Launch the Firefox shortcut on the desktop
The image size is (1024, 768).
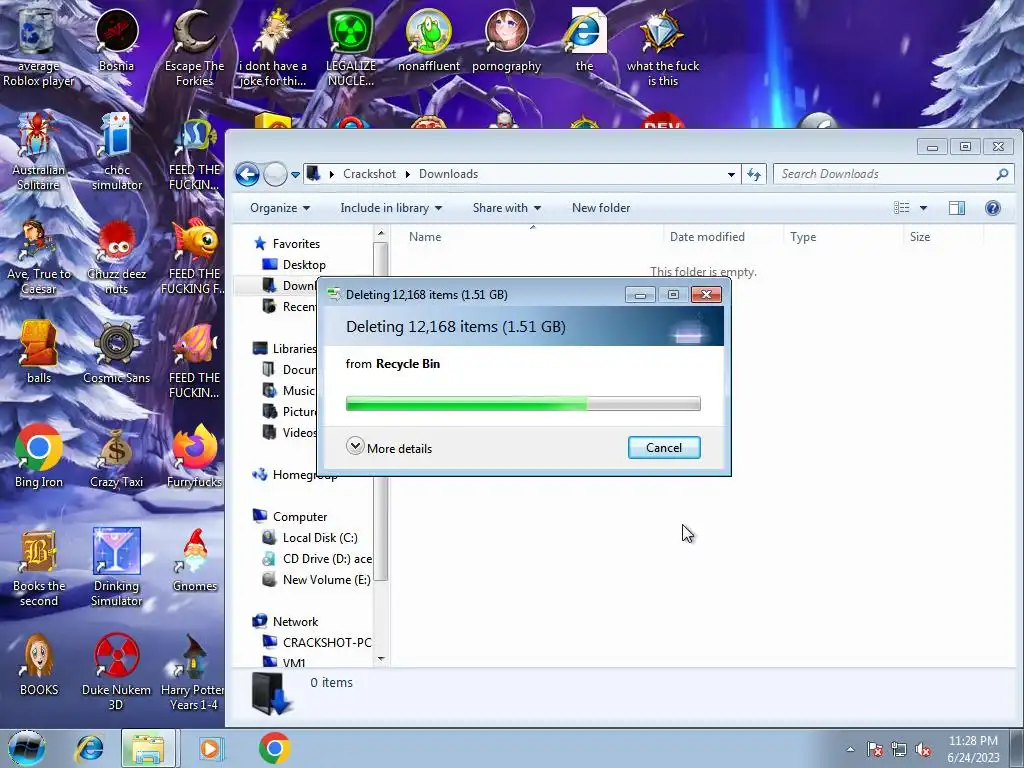point(194,457)
